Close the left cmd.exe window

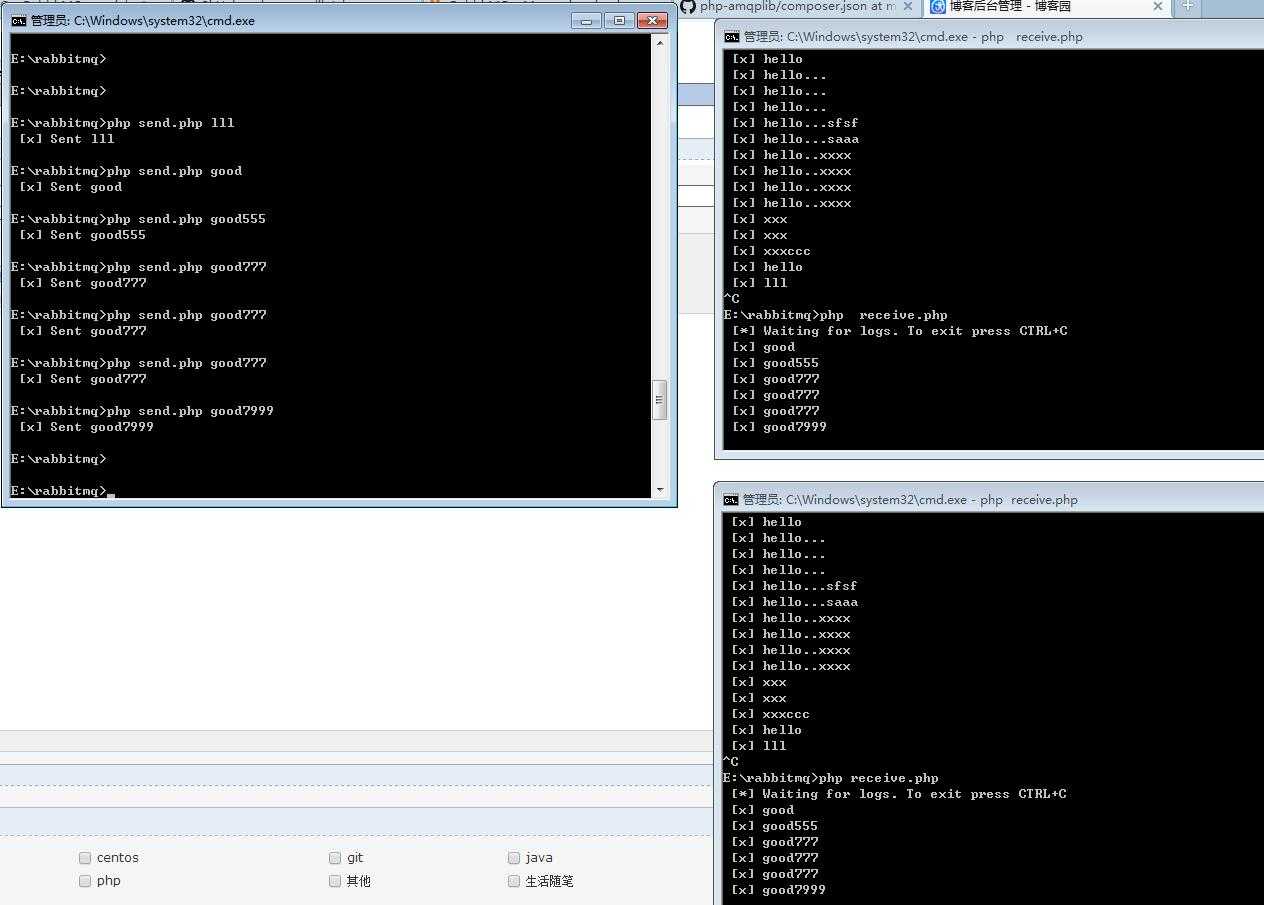pyautogui.click(x=652, y=20)
